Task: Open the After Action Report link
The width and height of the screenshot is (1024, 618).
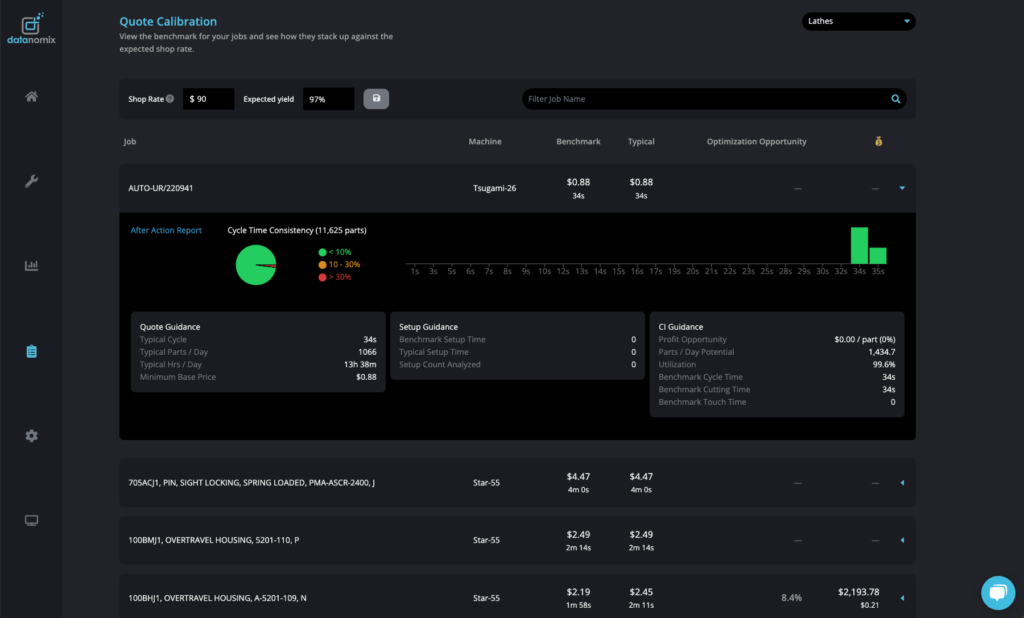Action: tap(166, 229)
